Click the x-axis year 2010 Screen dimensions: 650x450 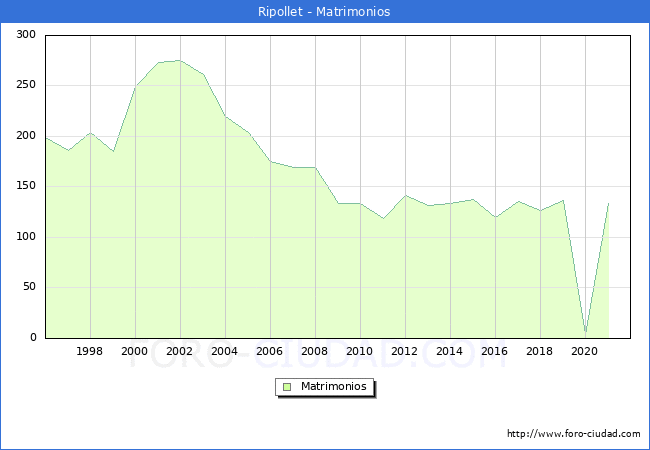pos(360,351)
